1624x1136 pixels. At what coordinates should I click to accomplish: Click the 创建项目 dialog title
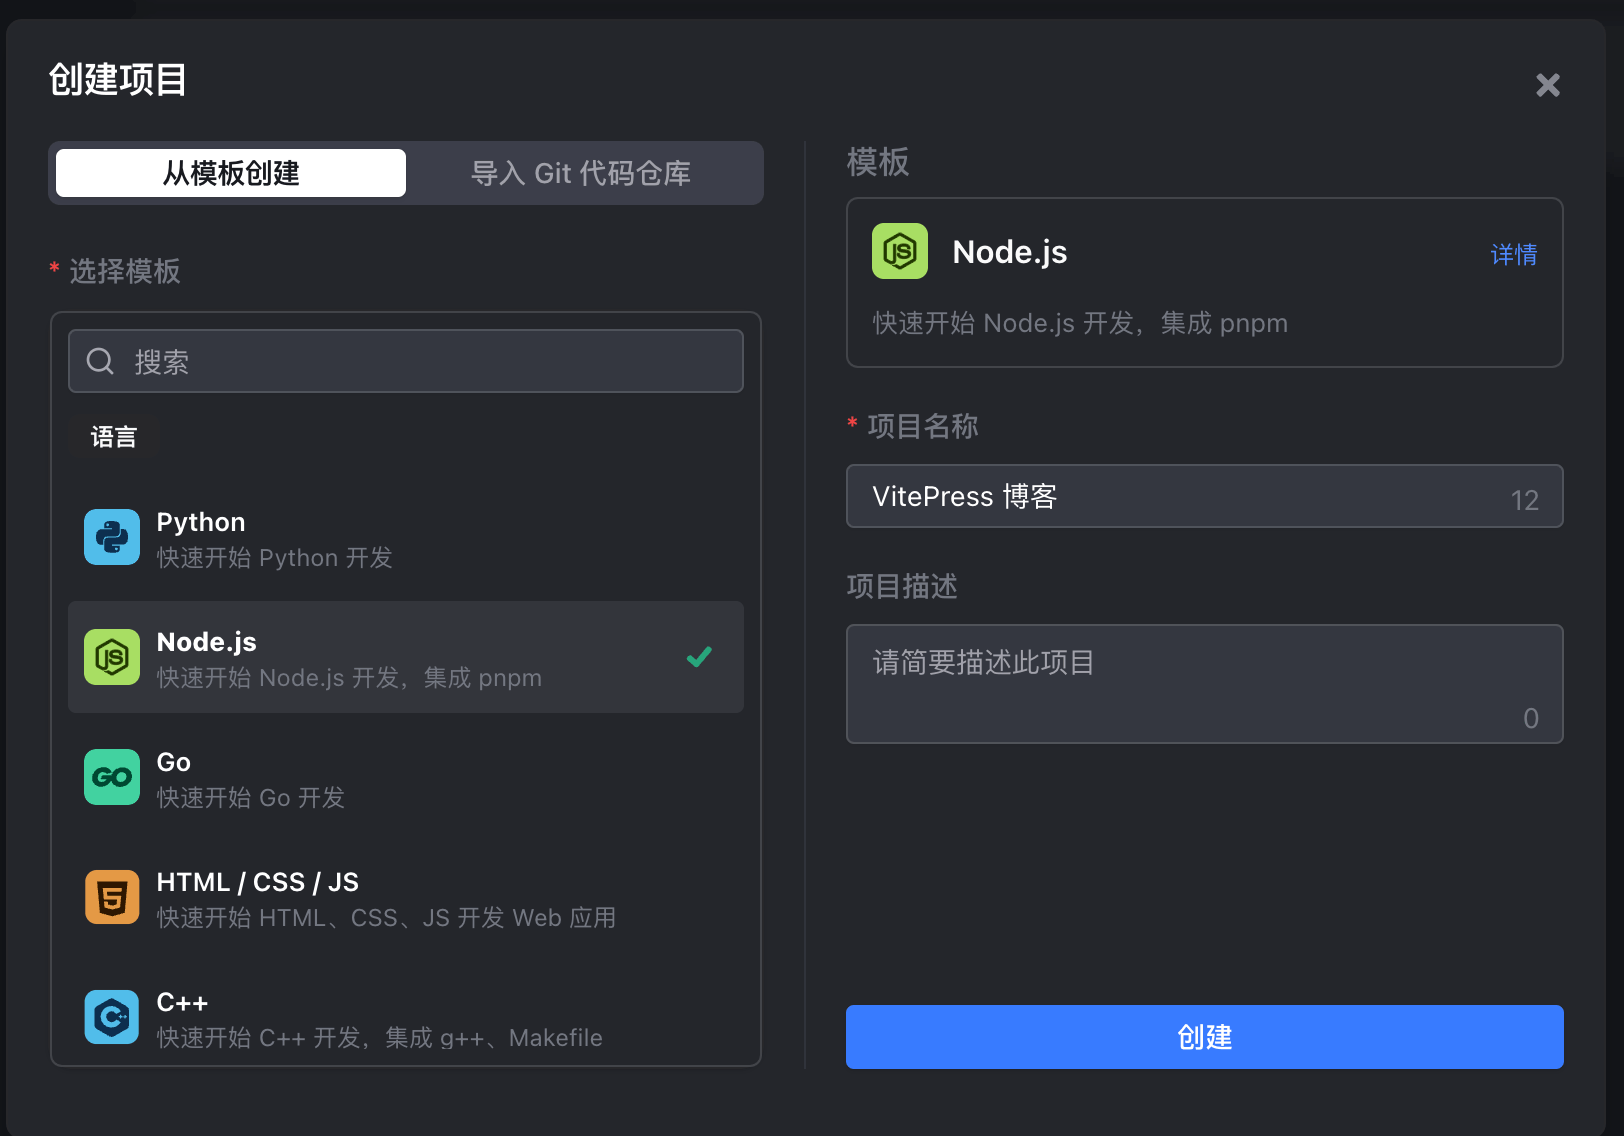pos(118,79)
